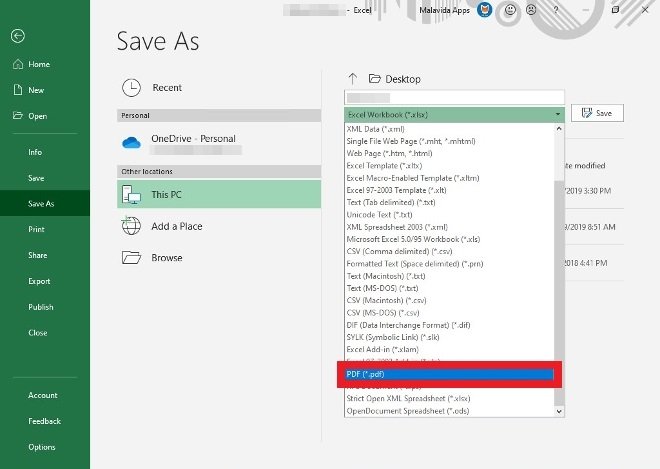
Task: Select Excel Template (*.xltx) format
Action: click(449, 166)
